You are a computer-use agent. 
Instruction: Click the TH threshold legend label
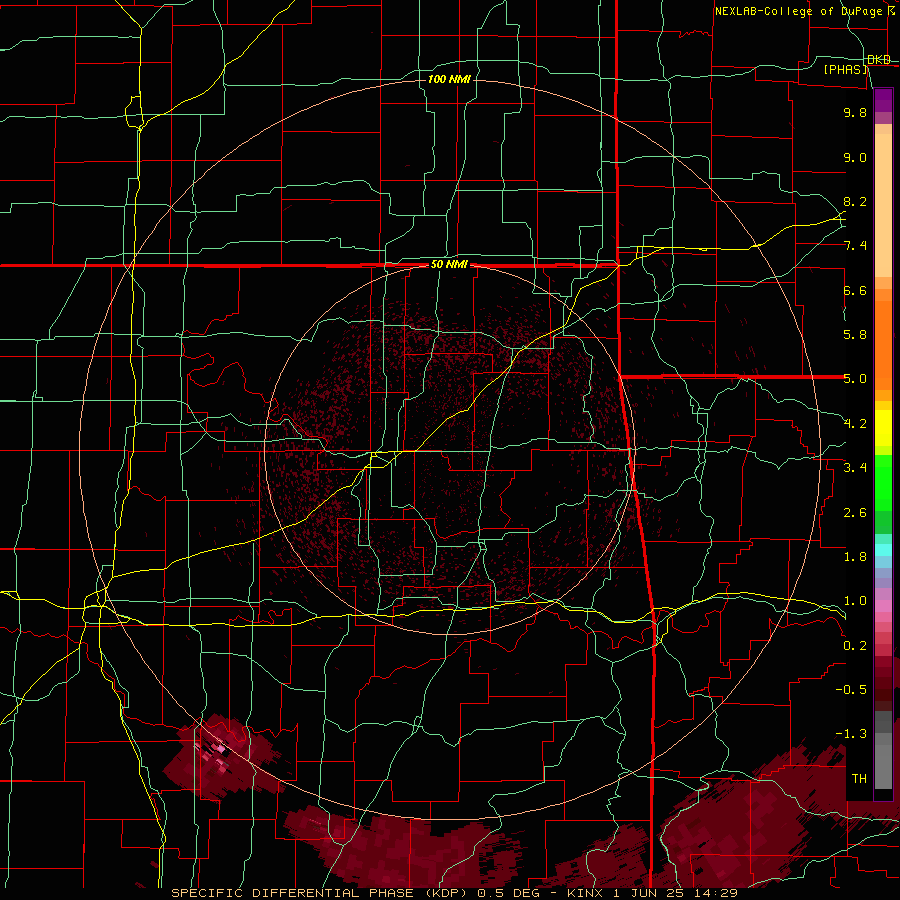point(859,779)
